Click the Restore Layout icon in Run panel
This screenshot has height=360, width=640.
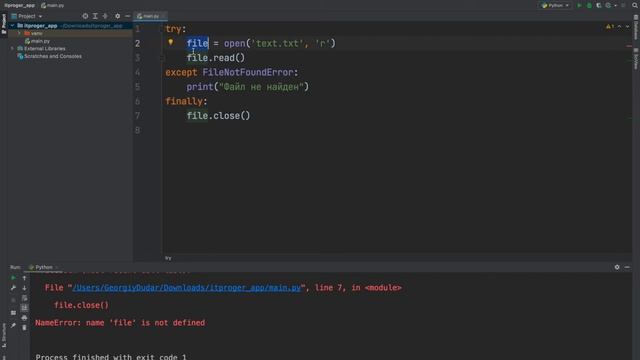point(13,313)
